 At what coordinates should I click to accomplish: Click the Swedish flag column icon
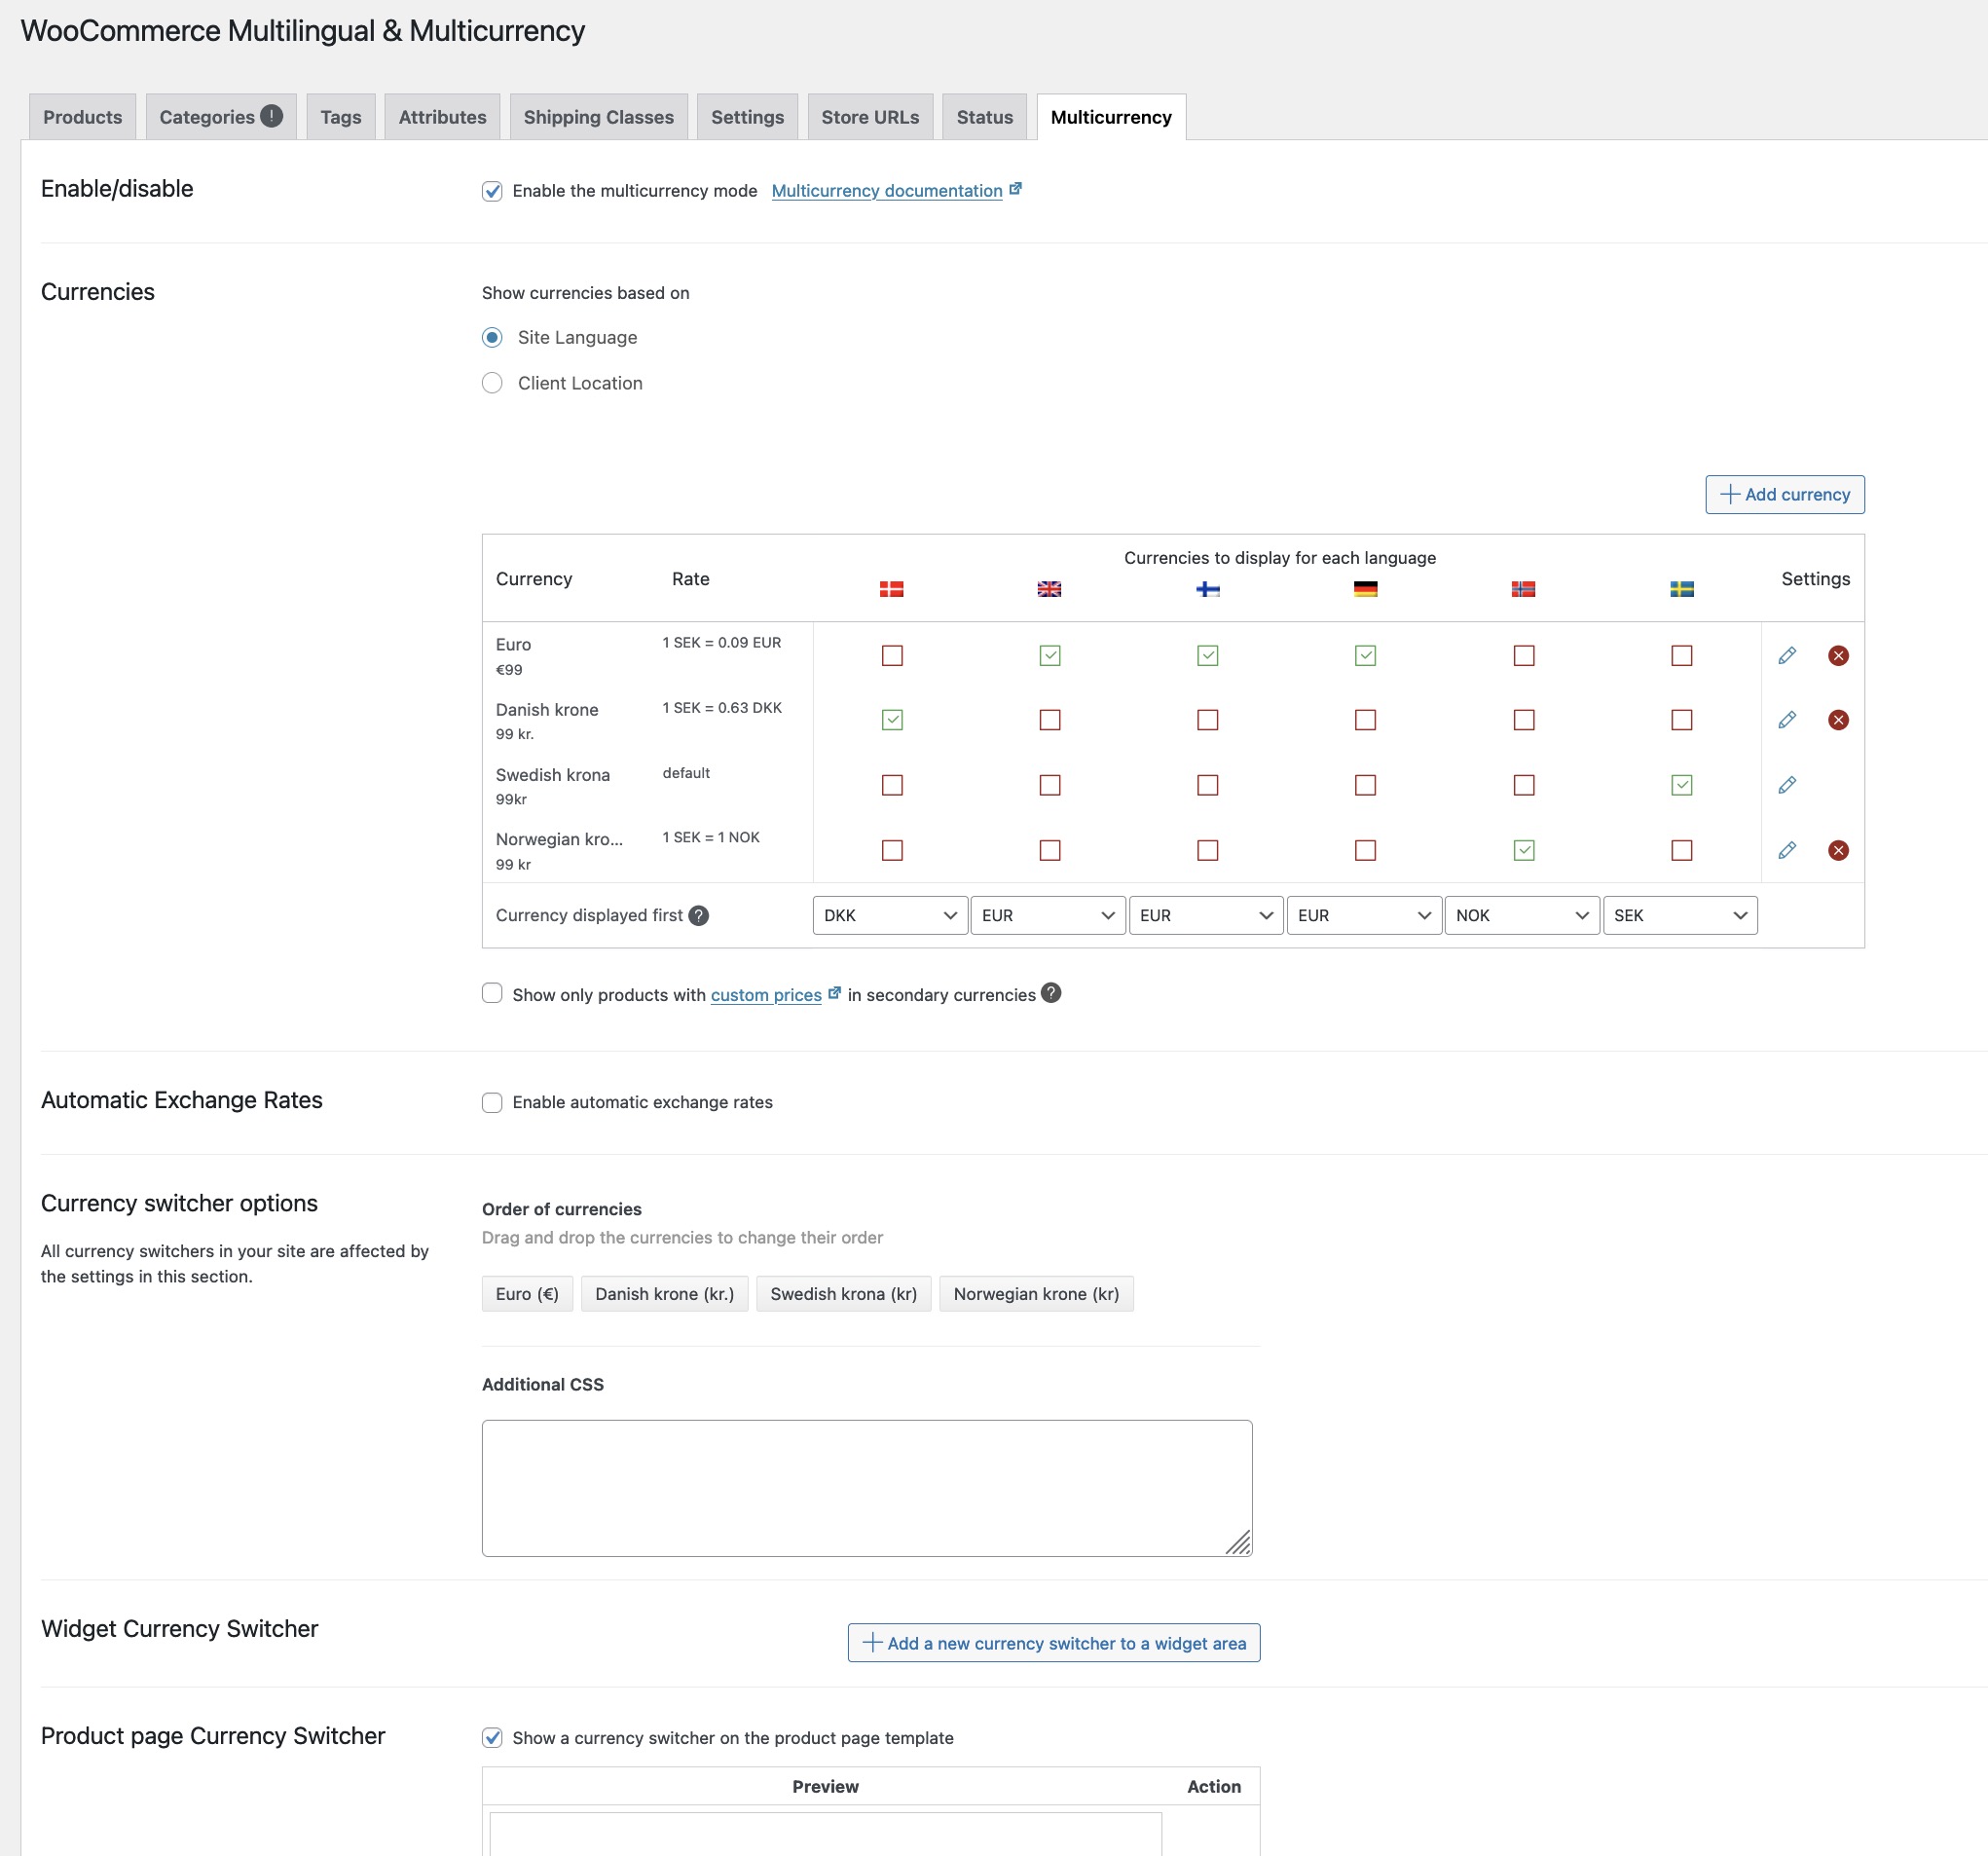[x=1682, y=589]
